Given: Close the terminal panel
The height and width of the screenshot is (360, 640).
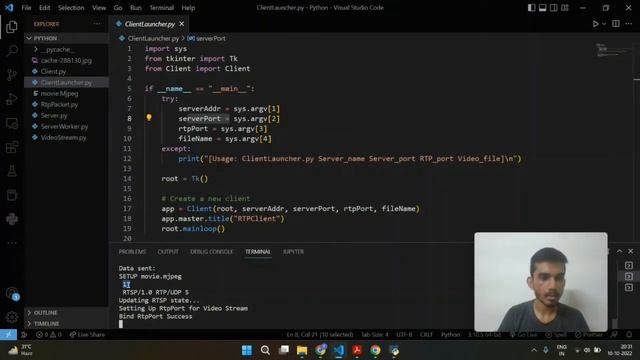Looking at the screenshot, I should pyautogui.click(x=631, y=251).
